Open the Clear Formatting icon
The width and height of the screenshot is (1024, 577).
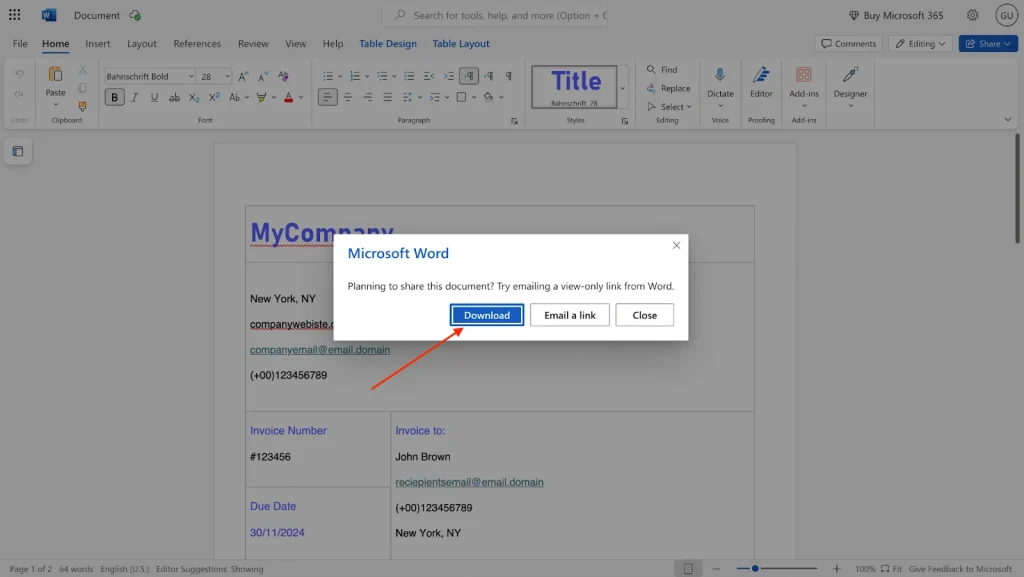(283, 75)
